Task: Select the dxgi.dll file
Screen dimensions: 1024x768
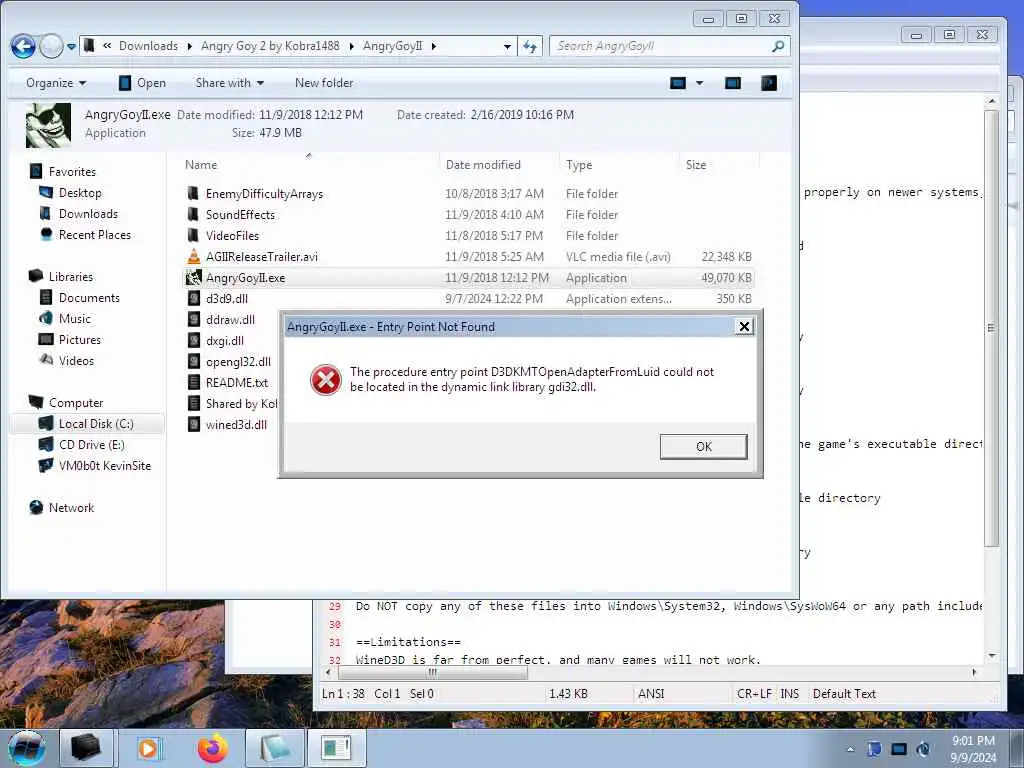Action: (x=225, y=340)
